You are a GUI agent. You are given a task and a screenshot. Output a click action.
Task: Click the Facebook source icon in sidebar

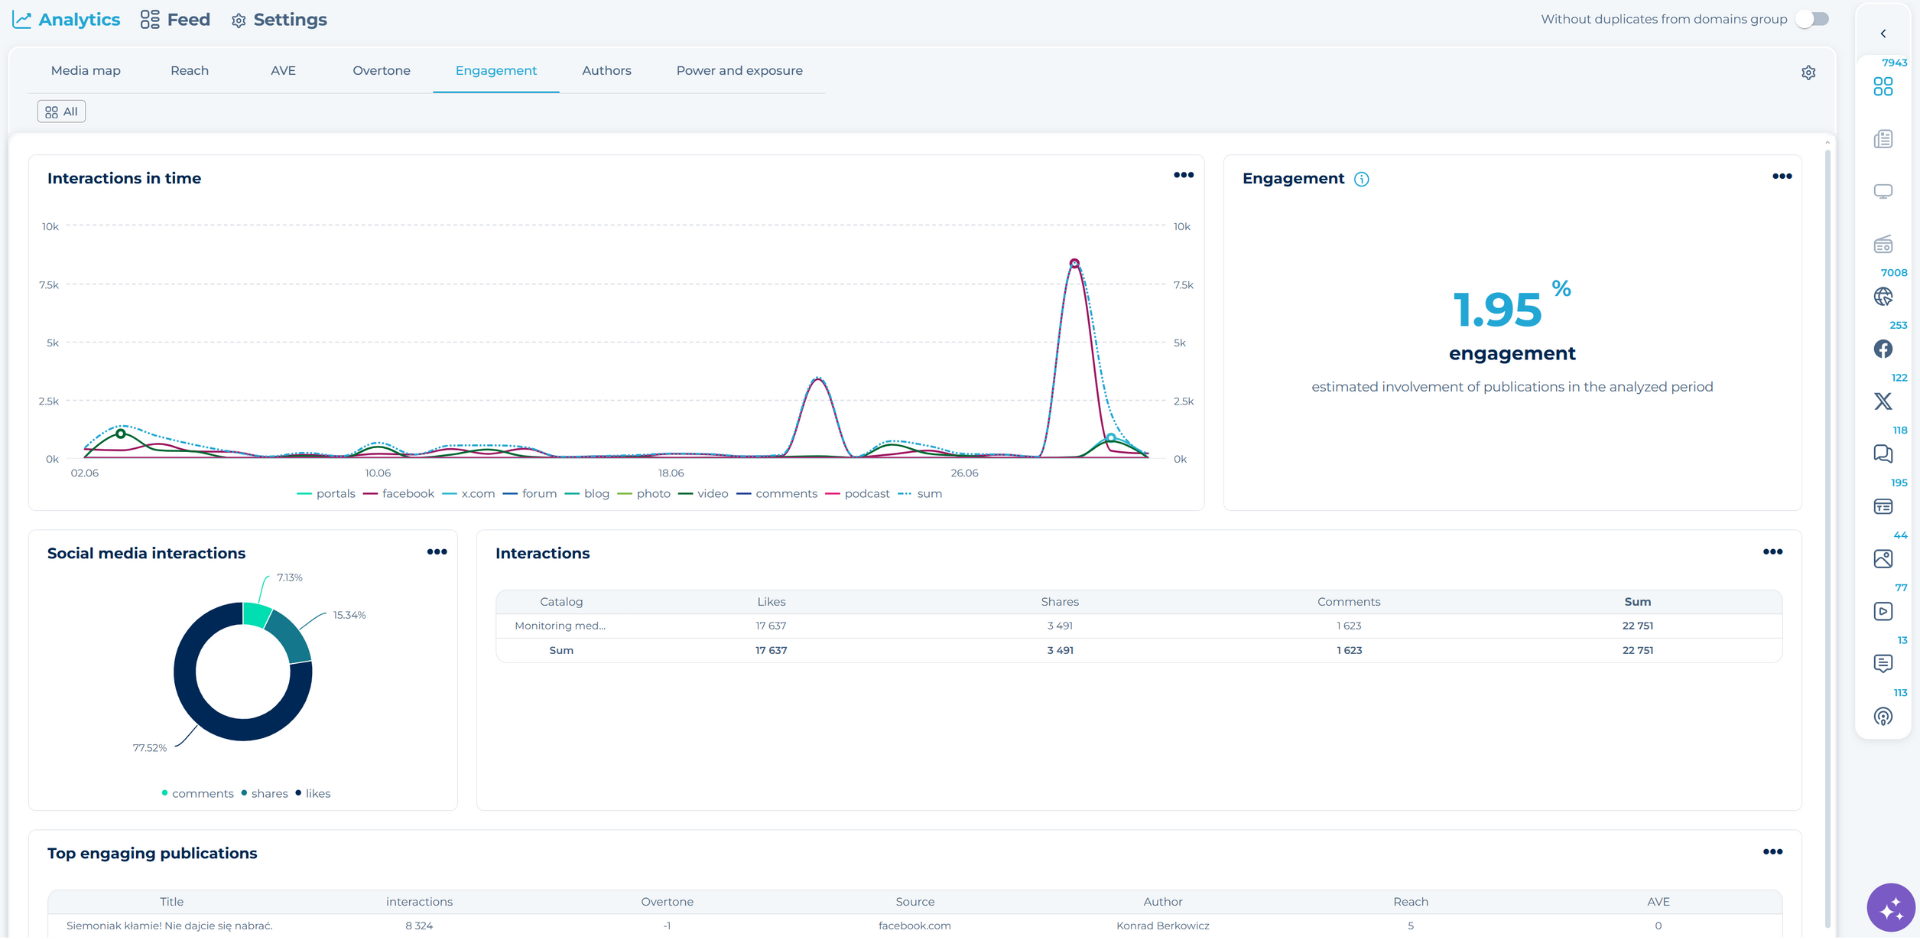click(1883, 349)
